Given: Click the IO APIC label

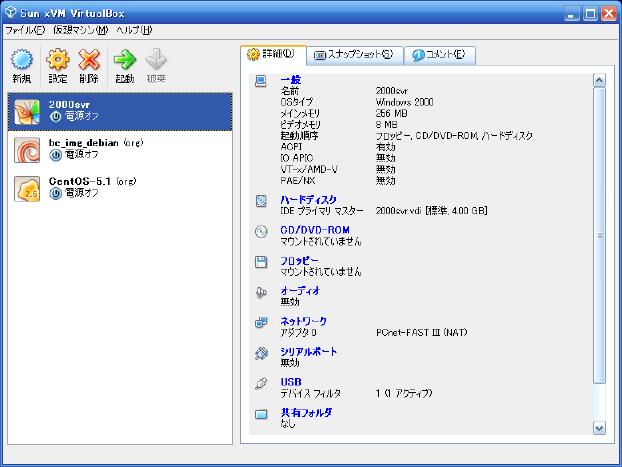Looking at the screenshot, I should (x=297, y=158).
